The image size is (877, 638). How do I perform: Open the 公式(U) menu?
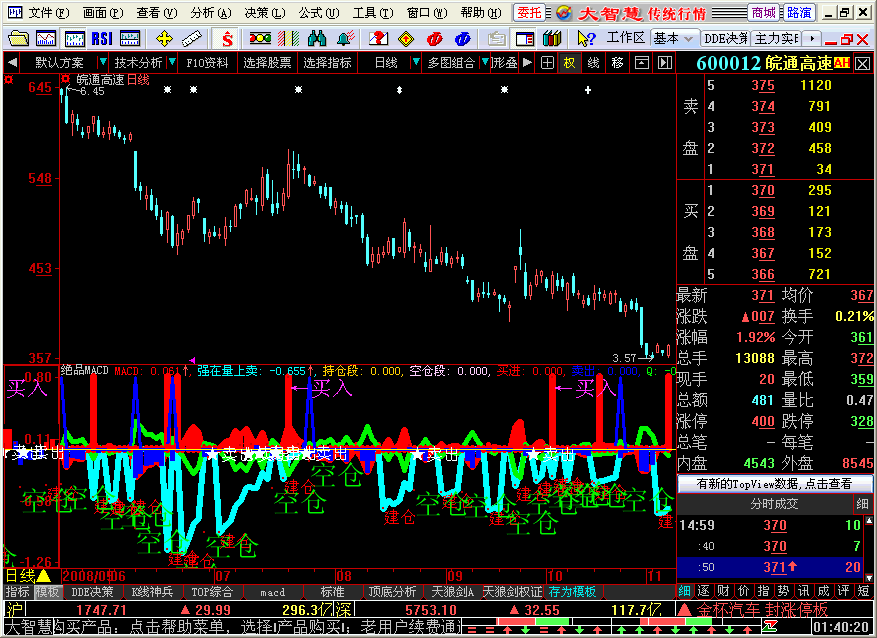(319, 12)
